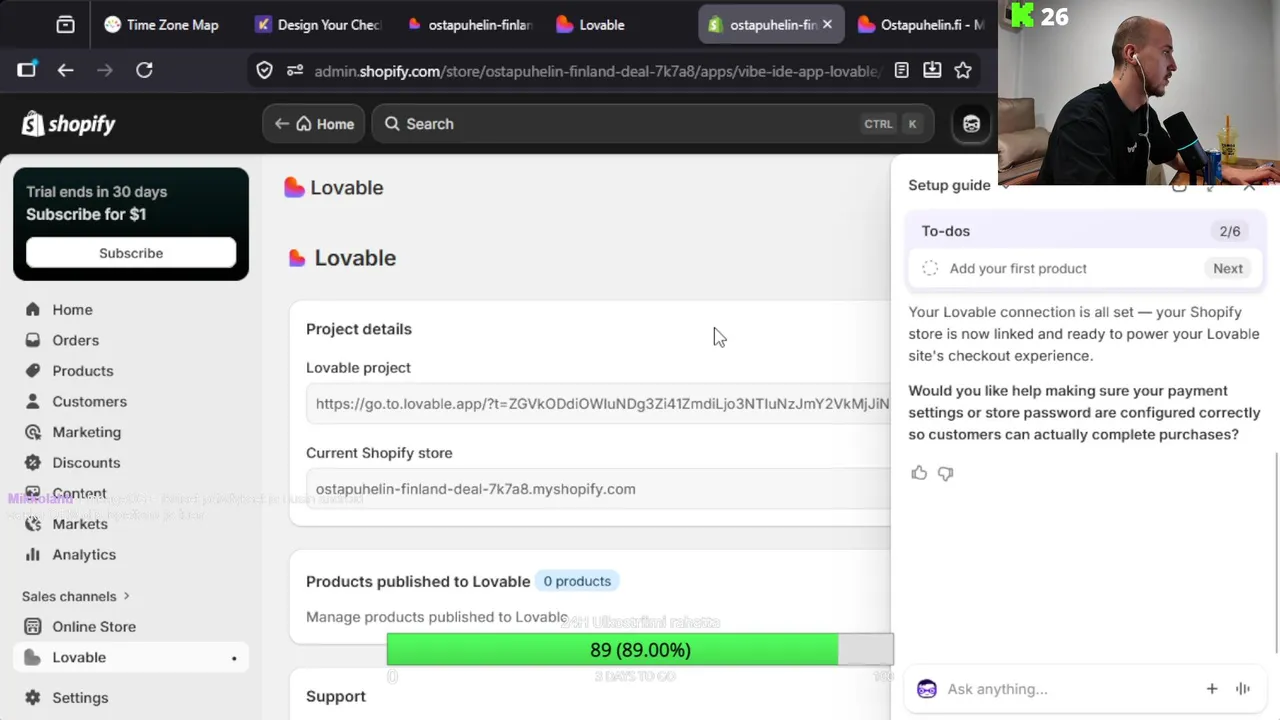Switch to the first ostapuhelin-finland tab
The image size is (1280, 720).
(x=470, y=25)
